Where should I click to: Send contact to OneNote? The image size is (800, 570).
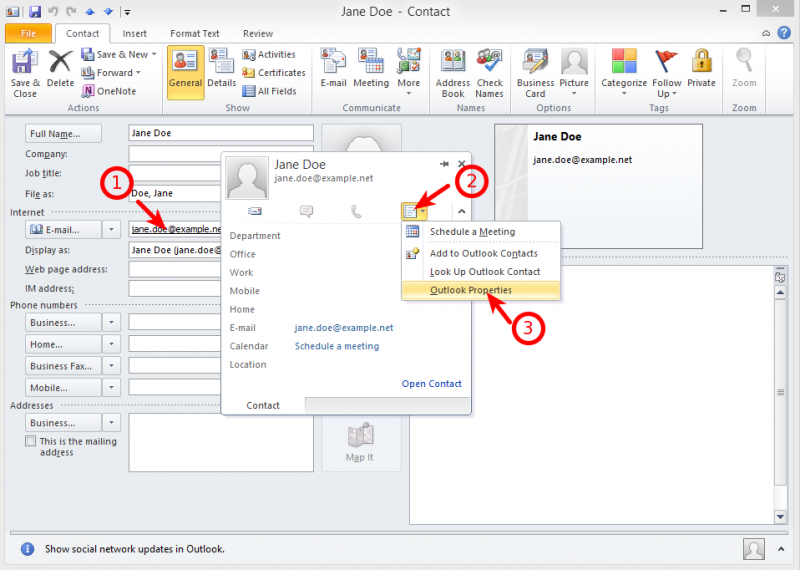(109, 91)
